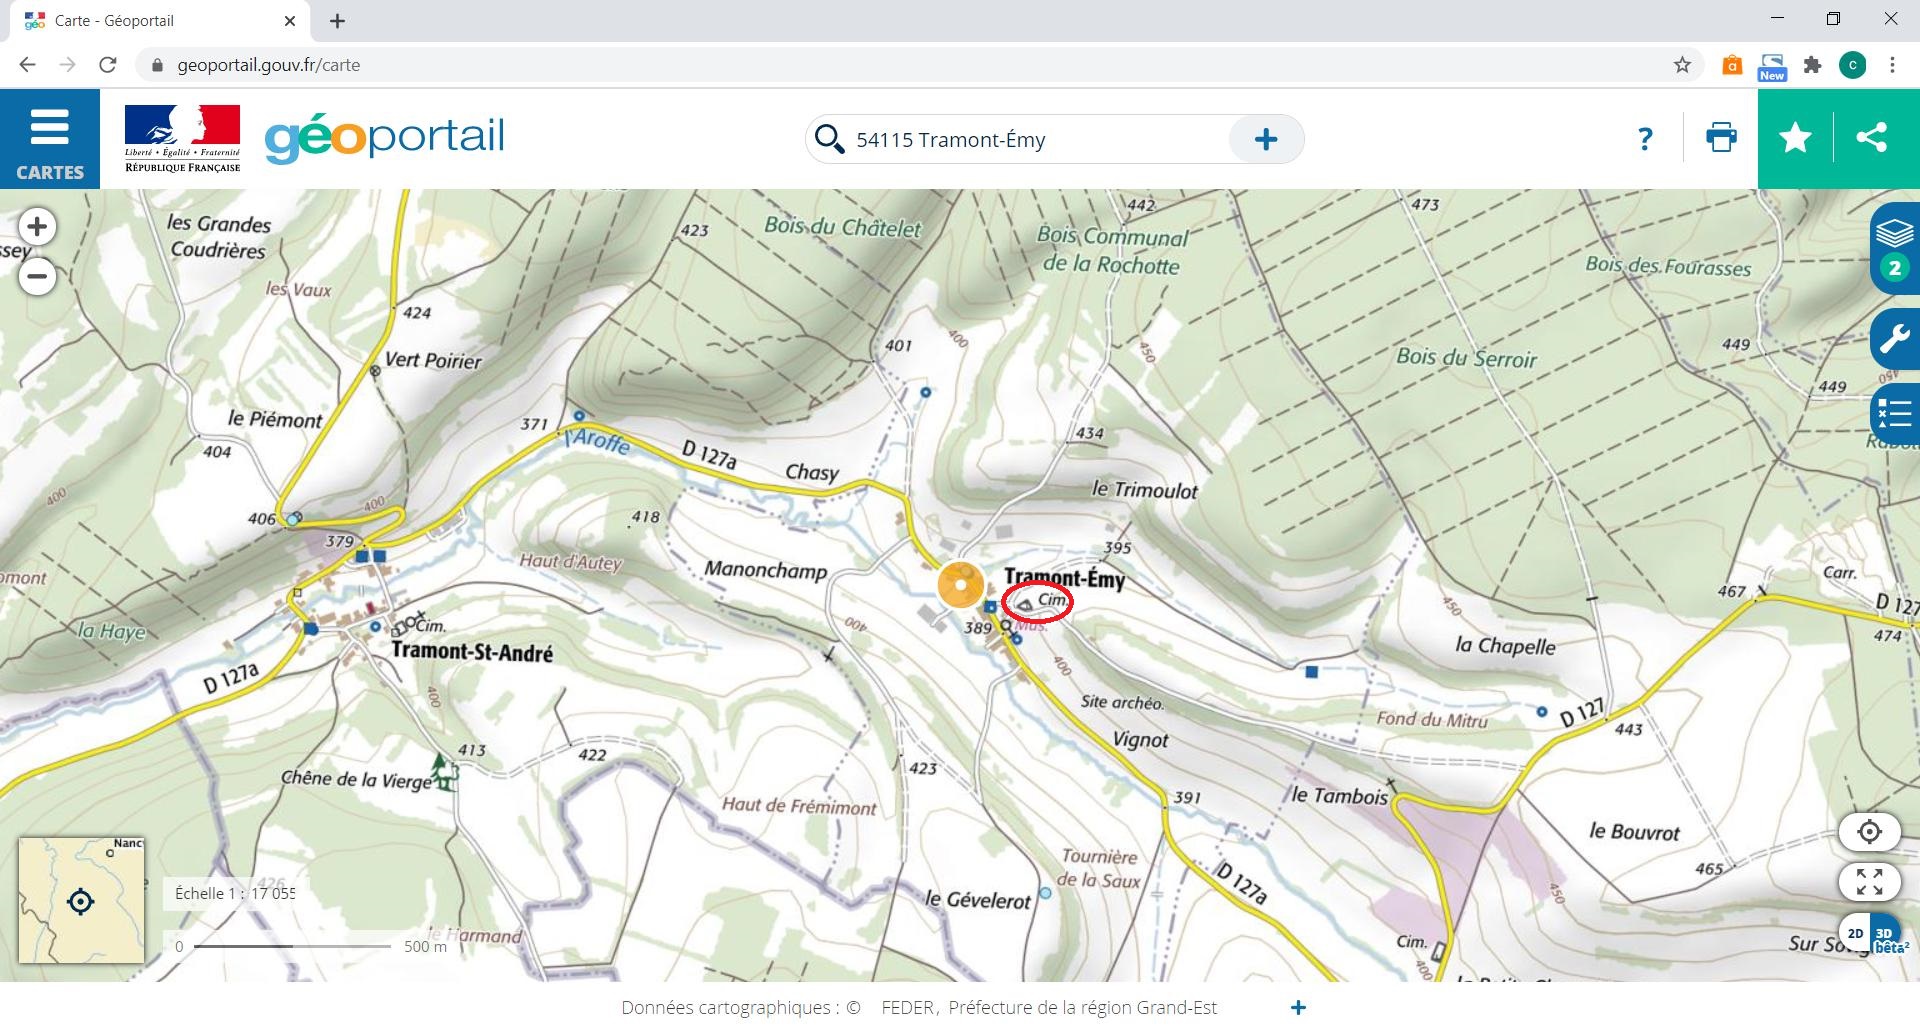Open the browser extensions puzzle icon
The height and width of the screenshot is (1030, 1920).
point(1812,65)
